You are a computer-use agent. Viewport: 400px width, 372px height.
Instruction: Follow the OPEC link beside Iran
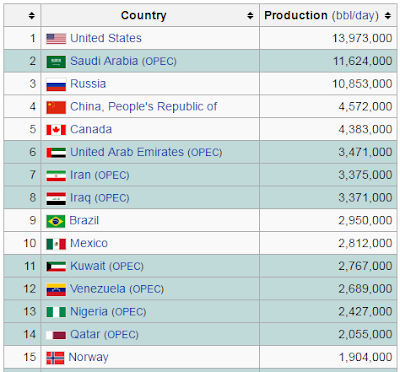click(x=112, y=175)
